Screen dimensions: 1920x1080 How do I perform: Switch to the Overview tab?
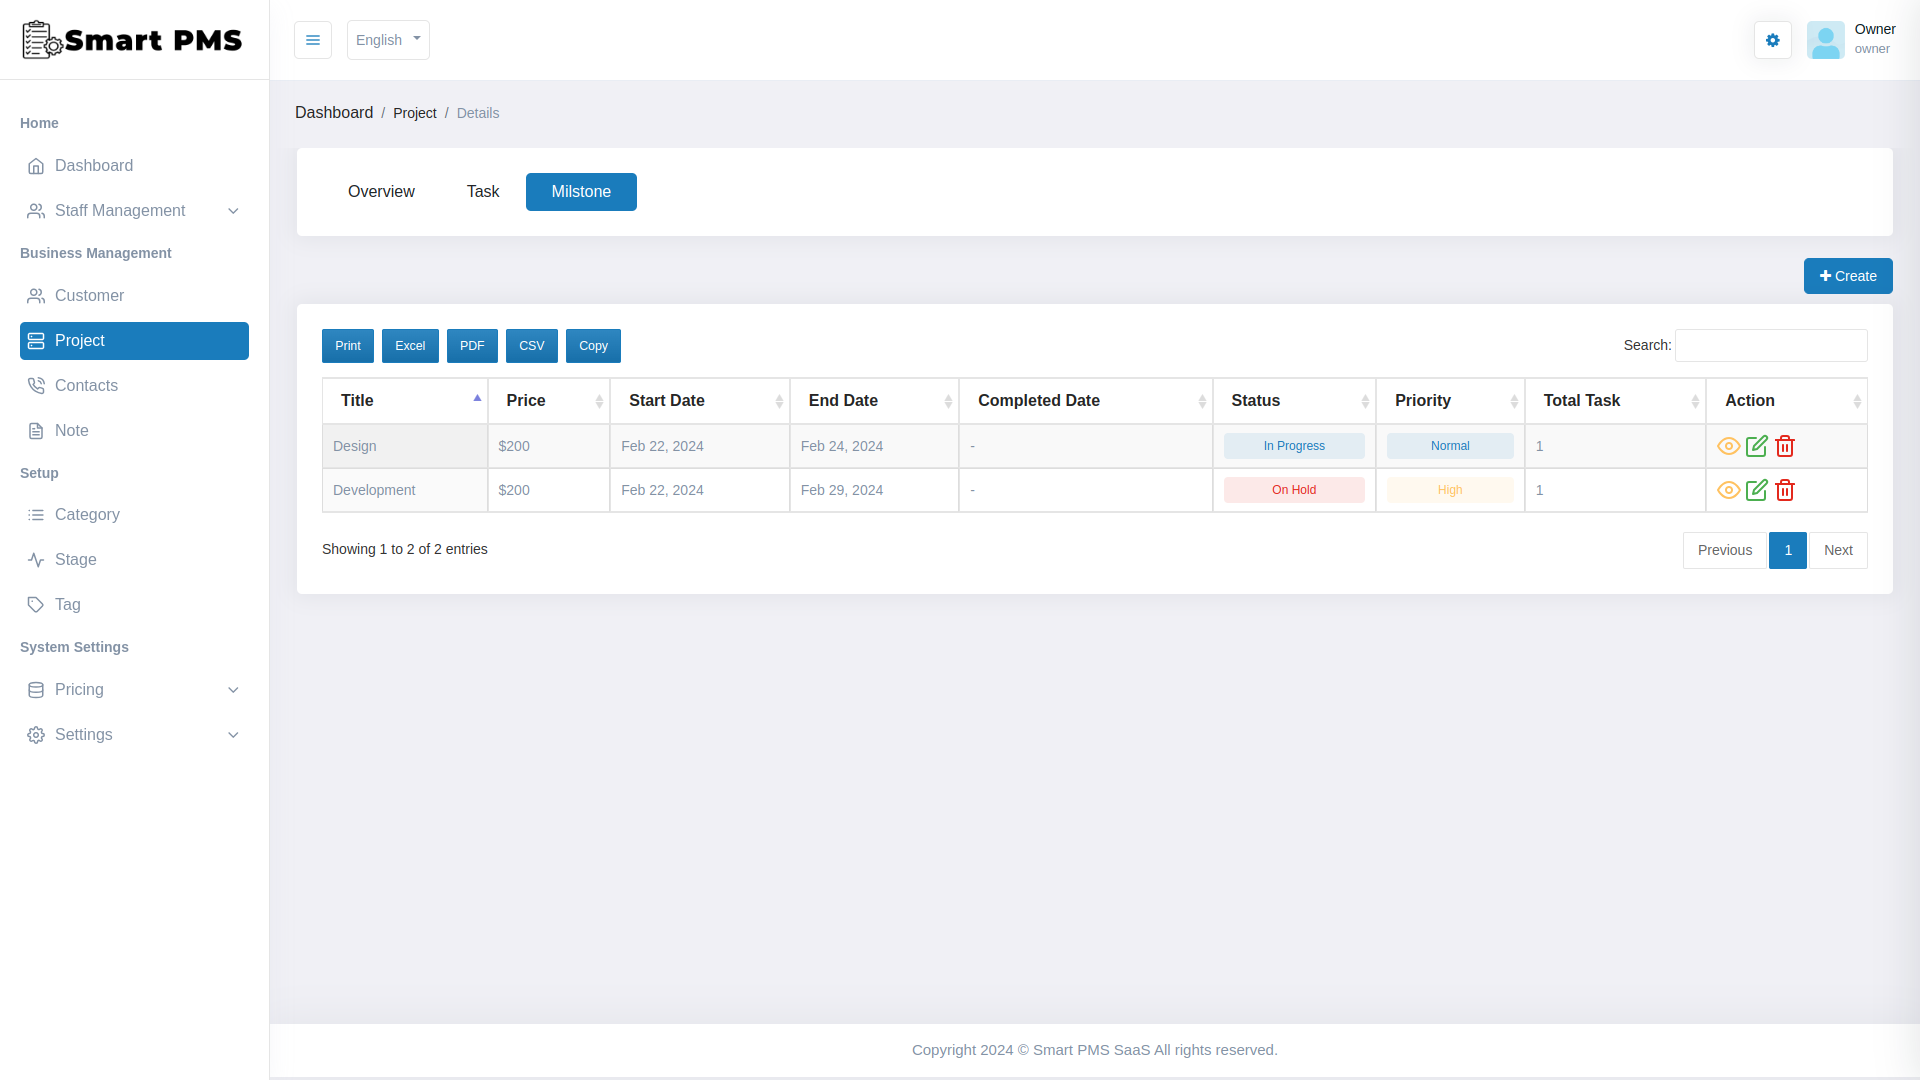tap(381, 191)
